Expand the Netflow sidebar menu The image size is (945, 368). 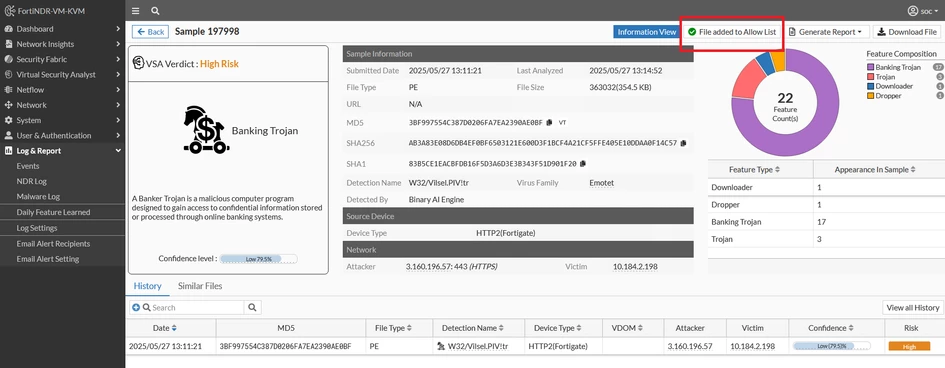(x=62, y=90)
